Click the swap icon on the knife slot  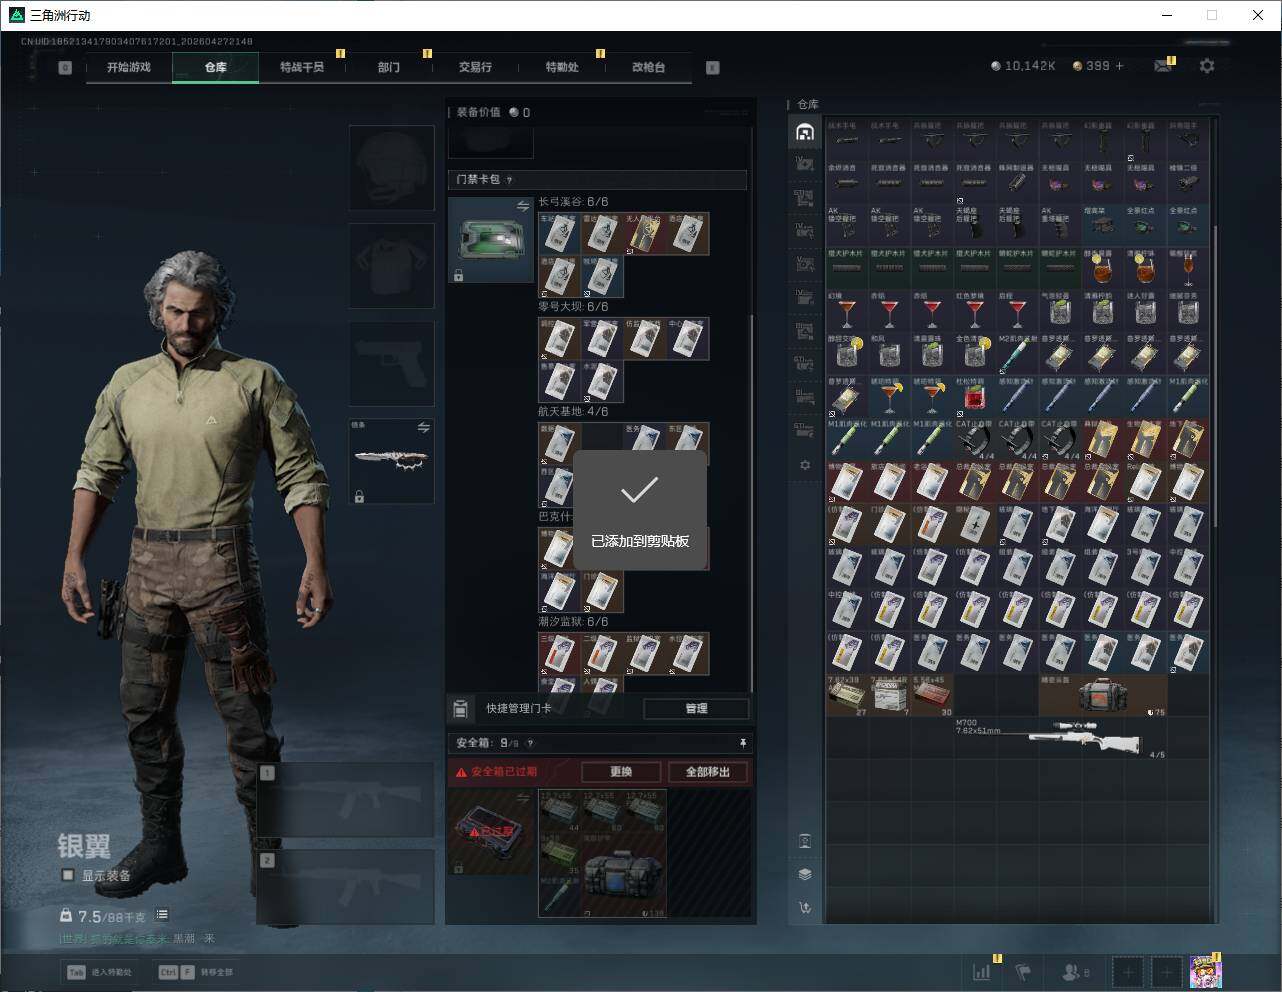424,427
